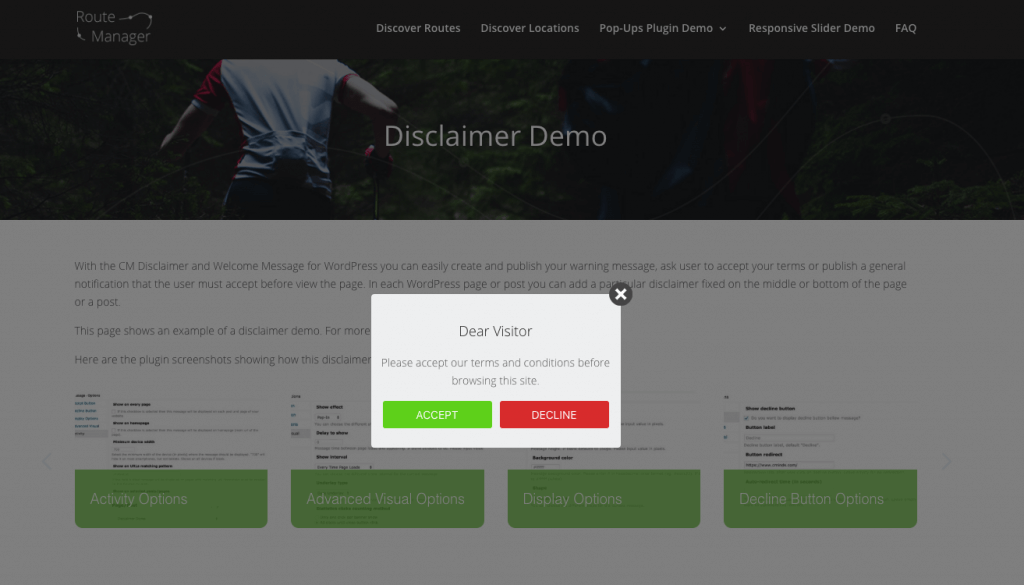Click the Disclaimer Demo hero banner
This screenshot has width=1024, height=585.
(495, 137)
